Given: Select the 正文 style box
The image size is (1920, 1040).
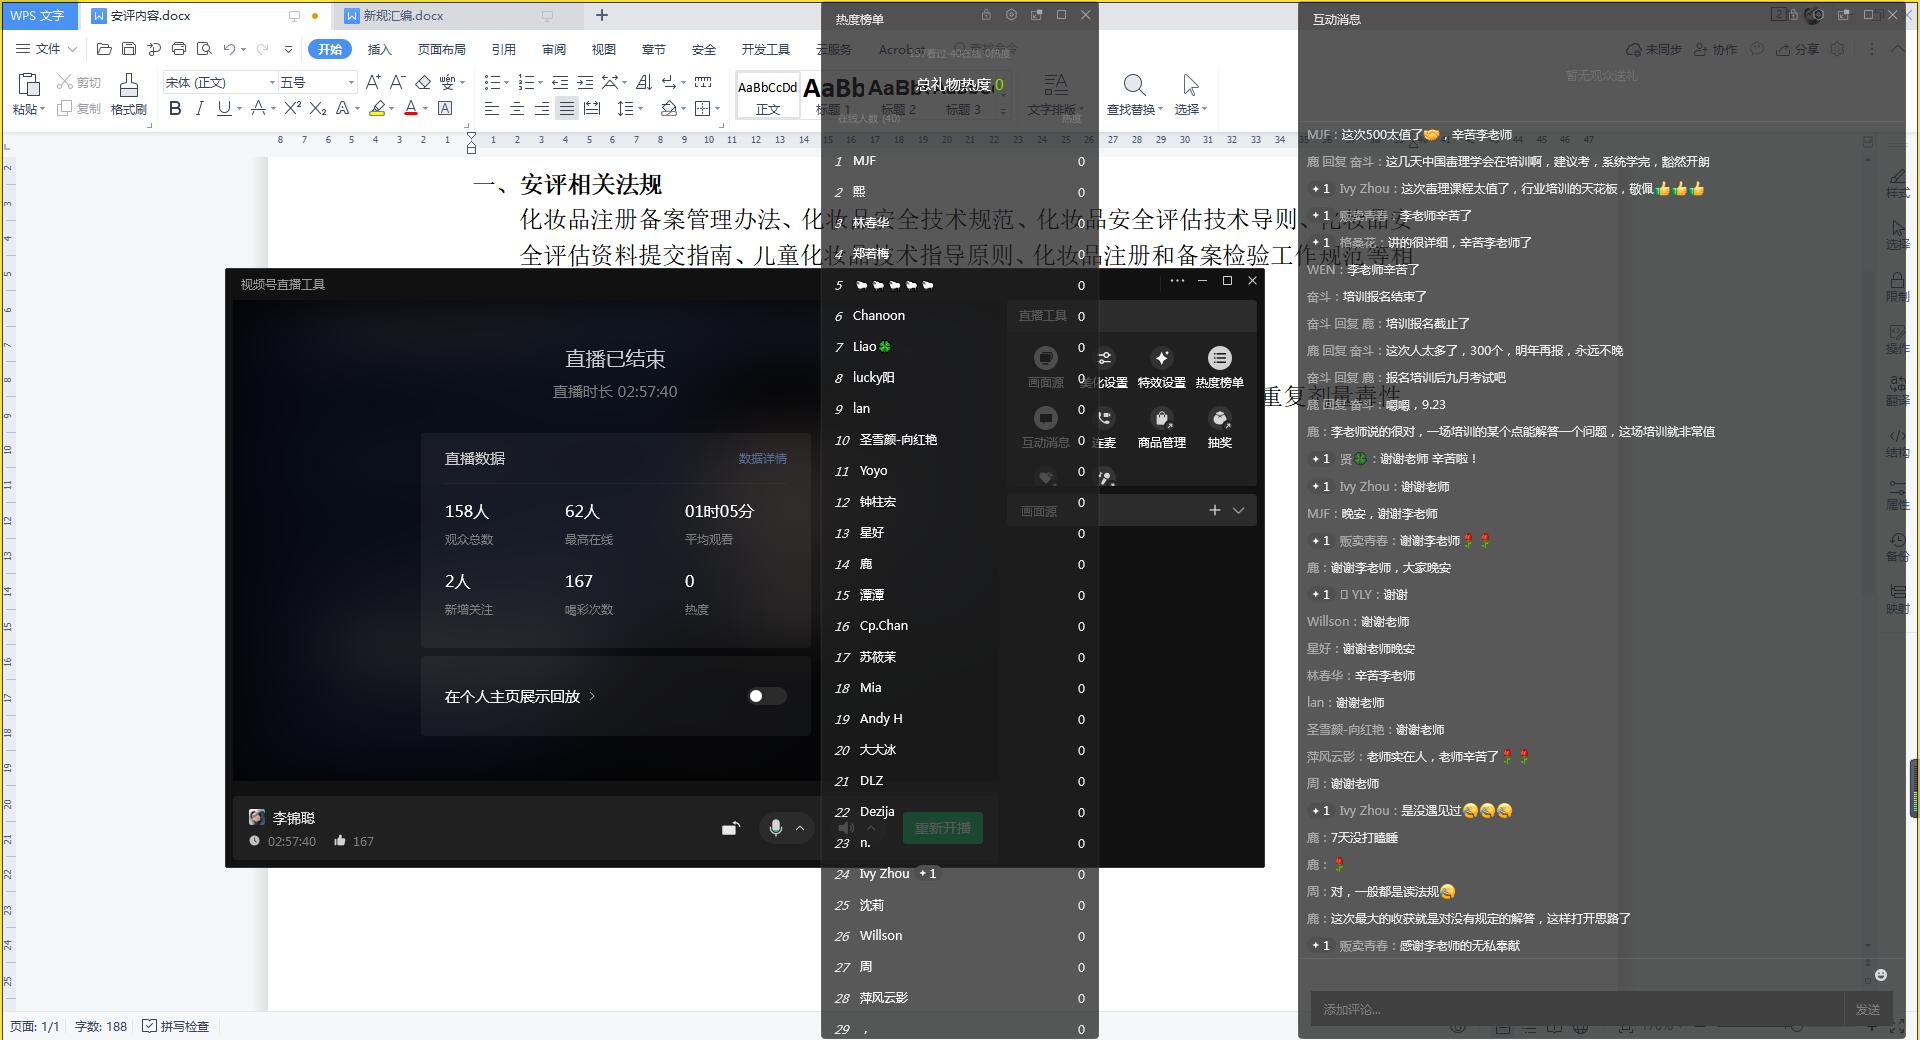Looking at the screenshot, I should tap(768, 96).
